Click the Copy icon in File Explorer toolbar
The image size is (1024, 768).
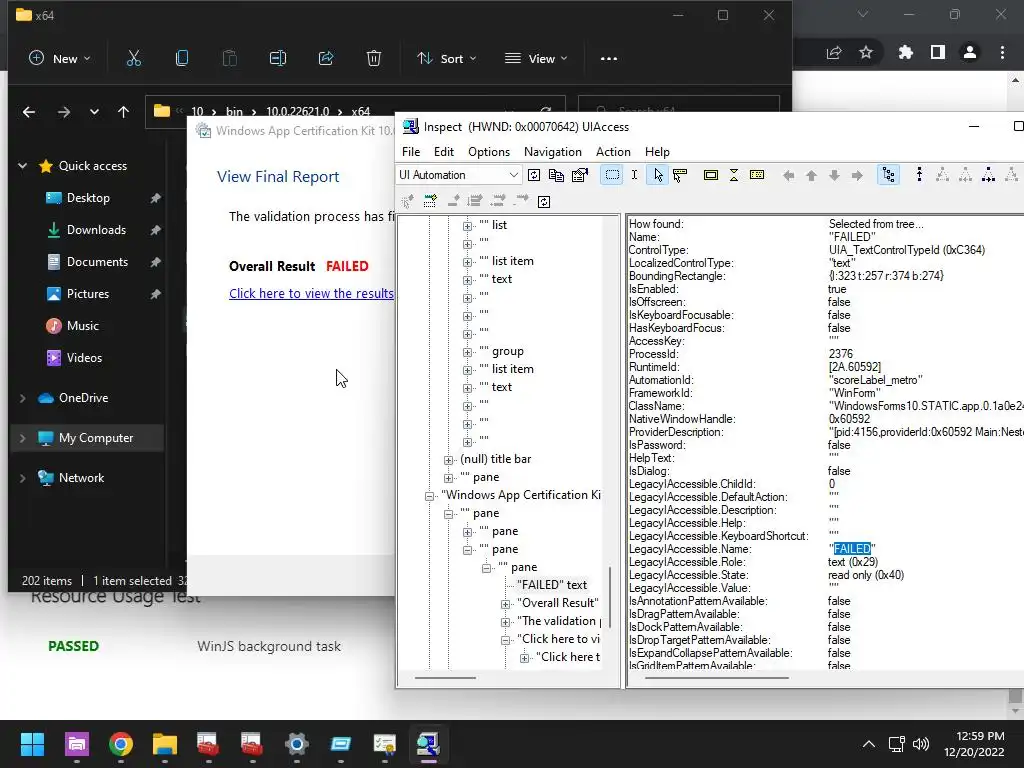pos(182,58)
